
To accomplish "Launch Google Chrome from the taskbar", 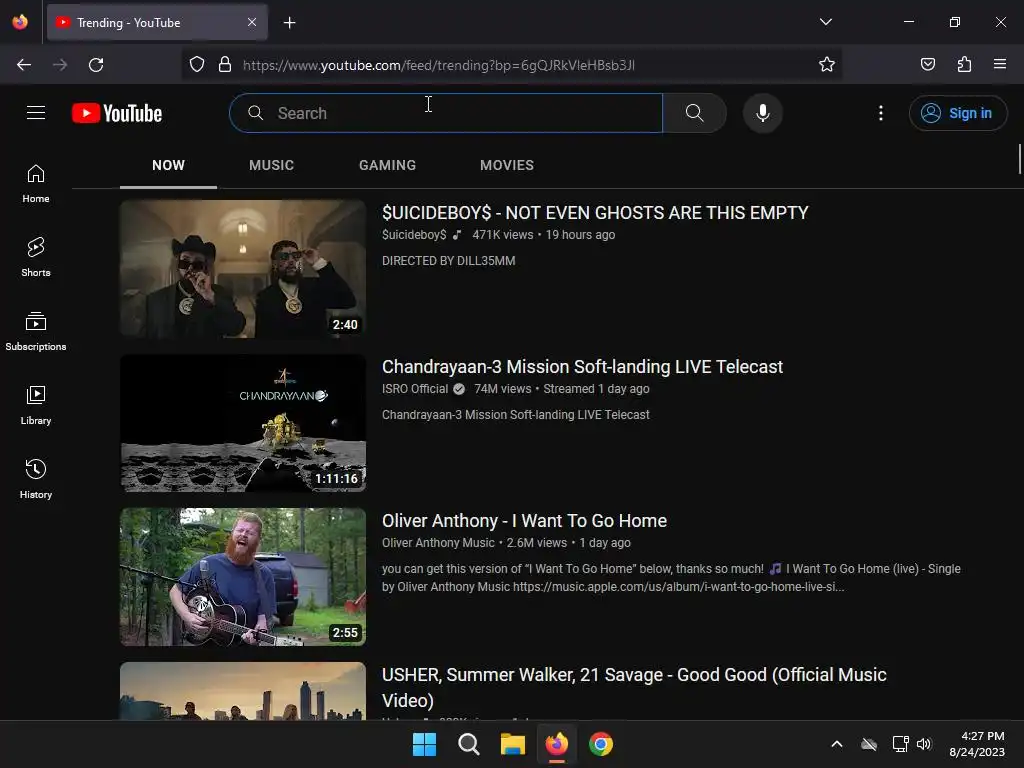I will 601,744.
